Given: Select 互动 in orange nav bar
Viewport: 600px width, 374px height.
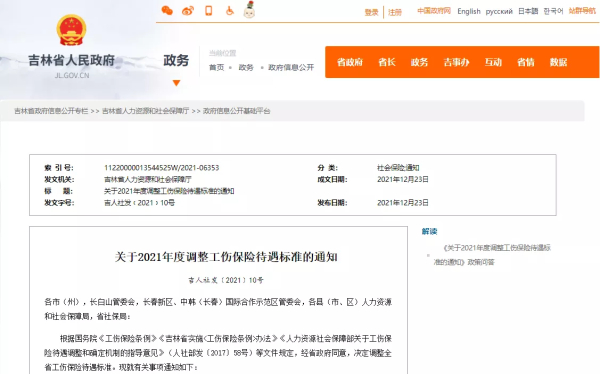Looking at the screenshot, I should pyautogui.click(x=493, y=62).
